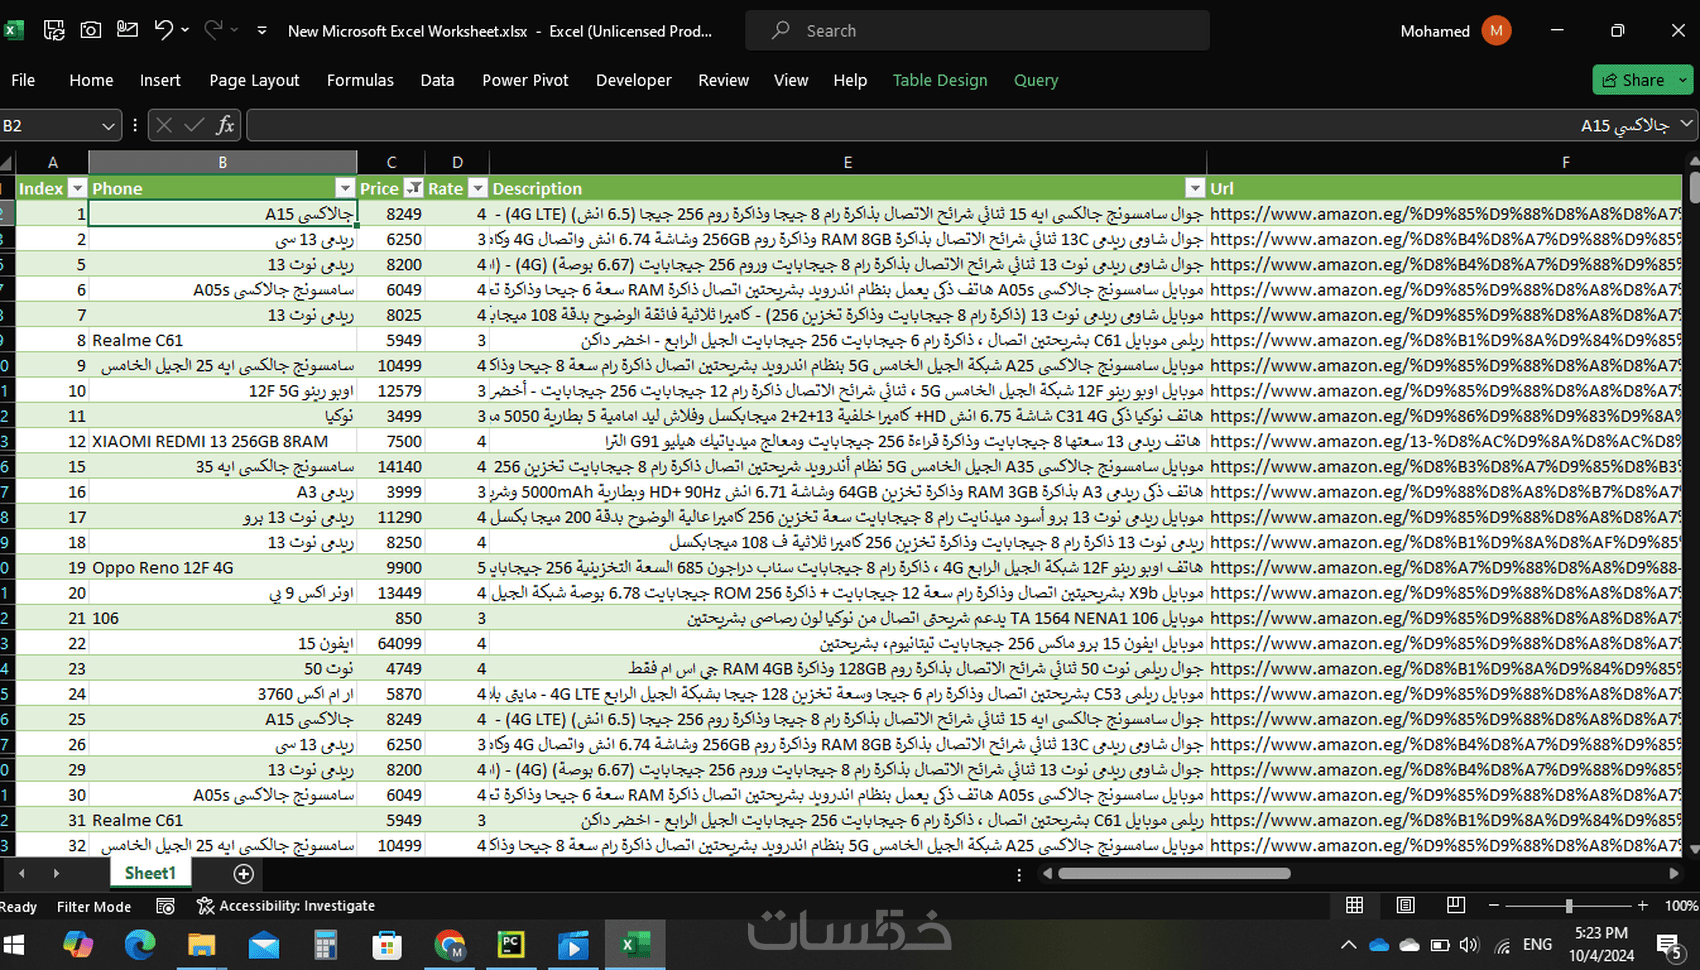
Task: Click the Share button
Action: point(1634,80)
